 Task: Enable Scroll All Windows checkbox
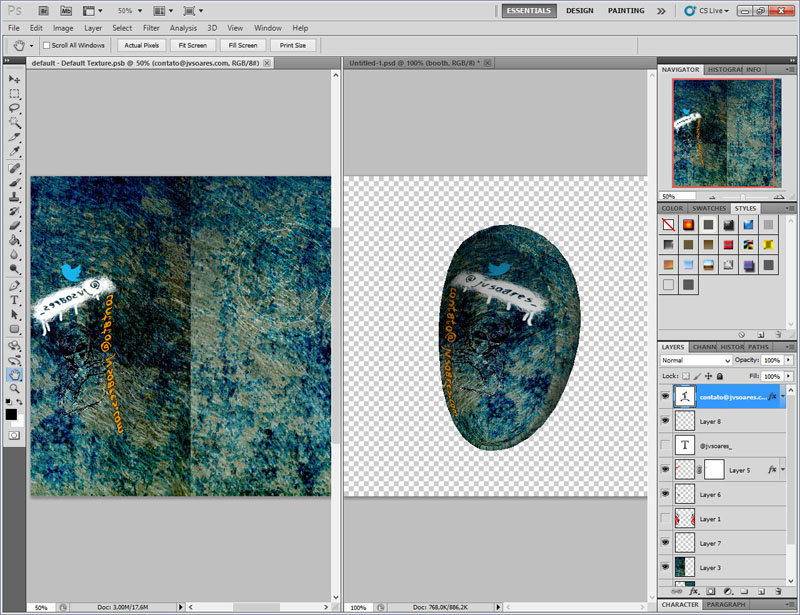click(x=47, y=45)
